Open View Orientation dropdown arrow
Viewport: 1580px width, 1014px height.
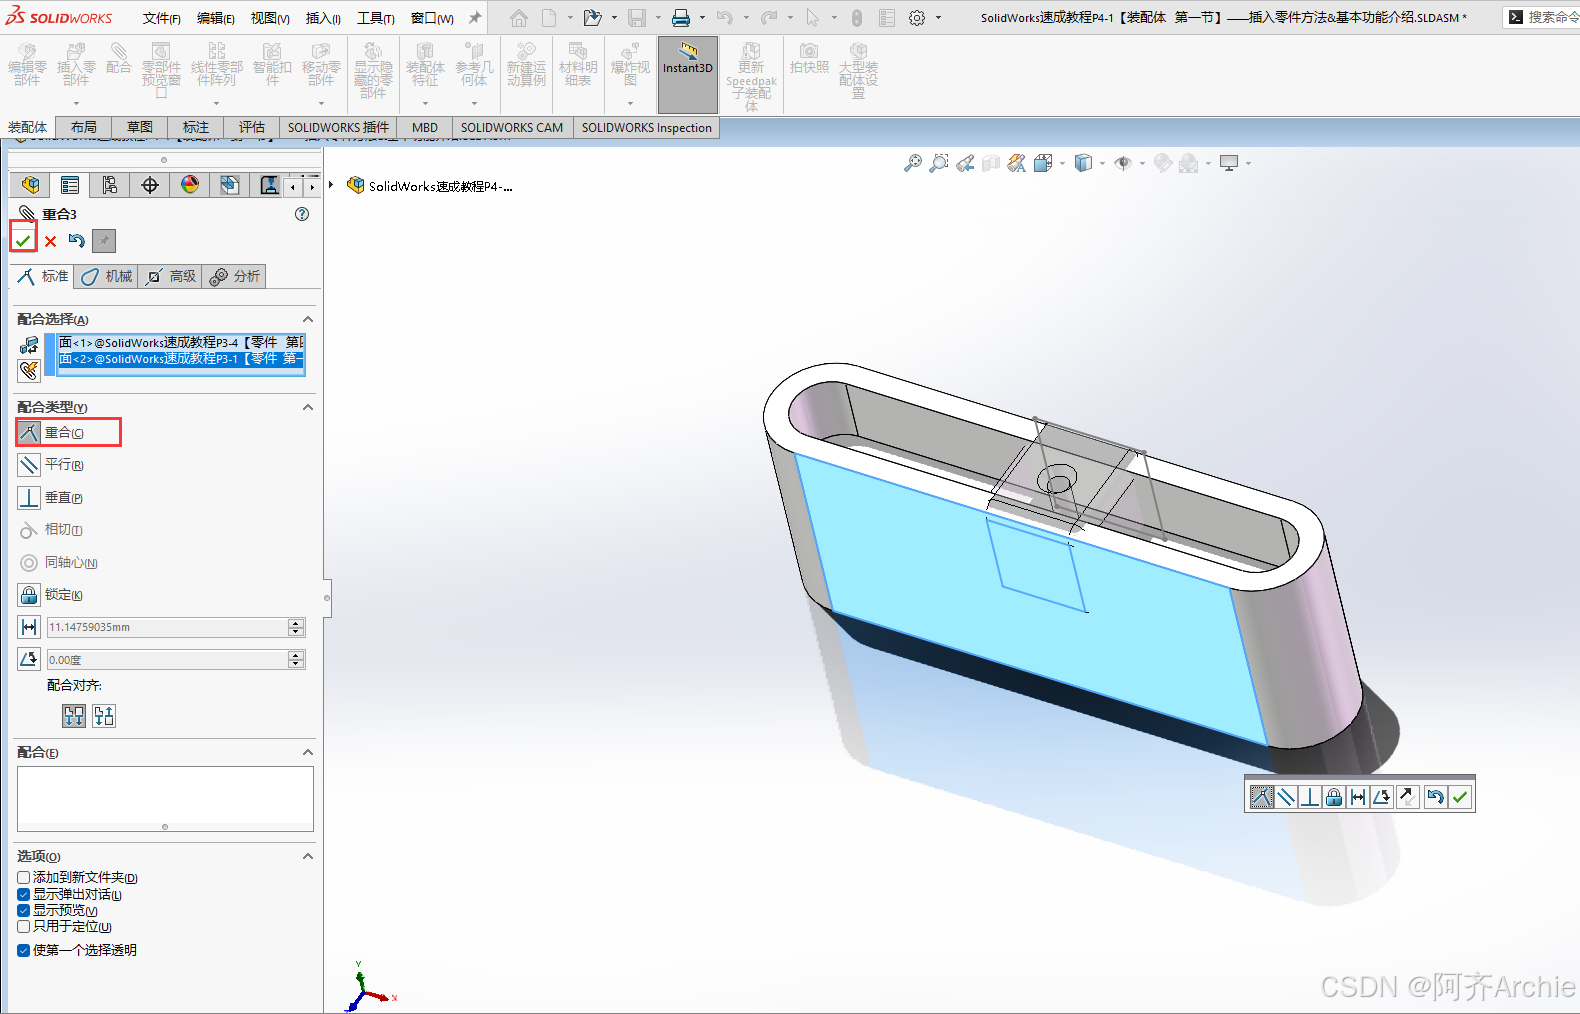[x=1063, y=163]
